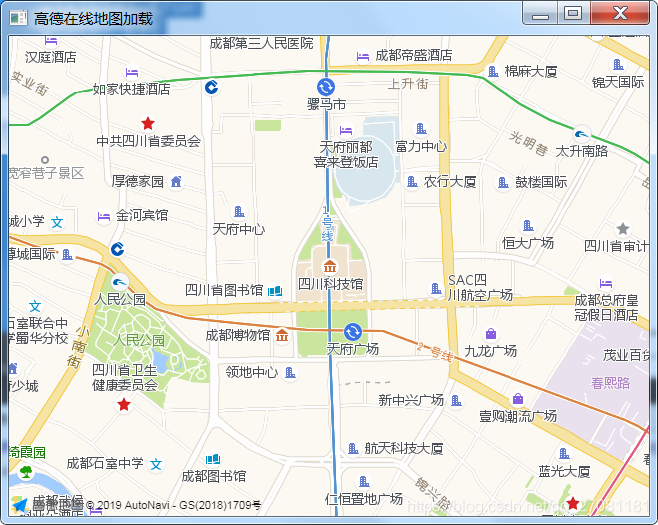Image resolution: width=658 pixels, height=525 pixels.
Task: Click the red star at 中共四川省委员会
Action: [148, 124]
